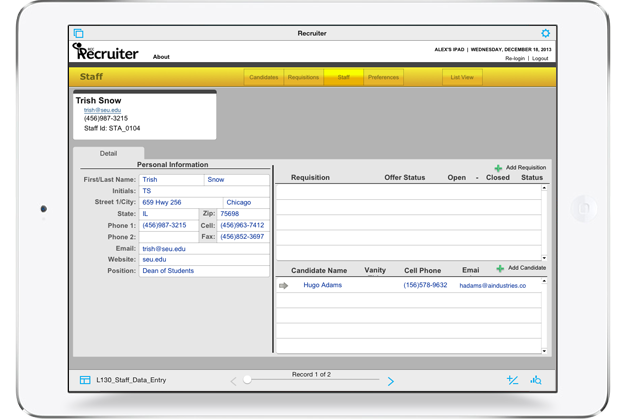Image resolution: width=622 pixels, height=420 pixels.
Task: Click the City field Chicago
Action: click(246, 203)
